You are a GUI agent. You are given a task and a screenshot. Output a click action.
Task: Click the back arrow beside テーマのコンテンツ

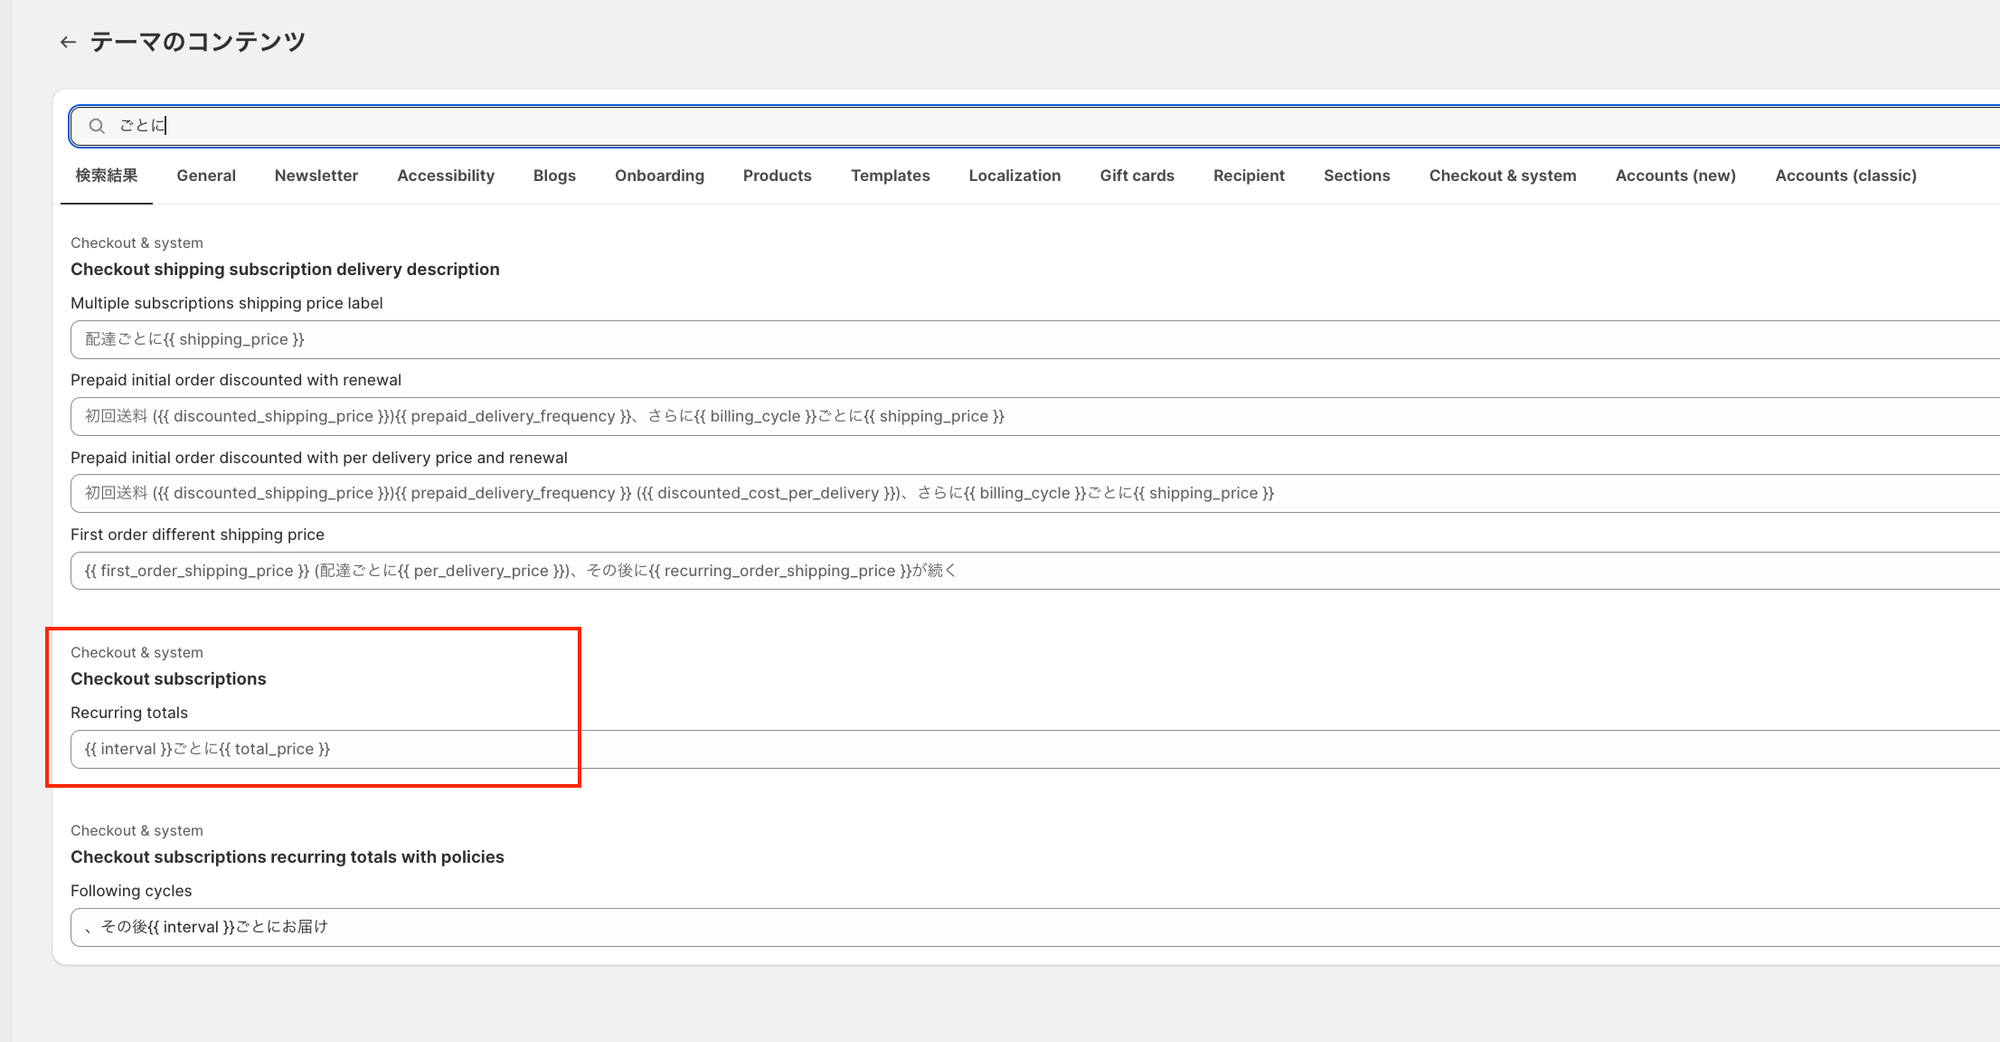coord(68,42)
